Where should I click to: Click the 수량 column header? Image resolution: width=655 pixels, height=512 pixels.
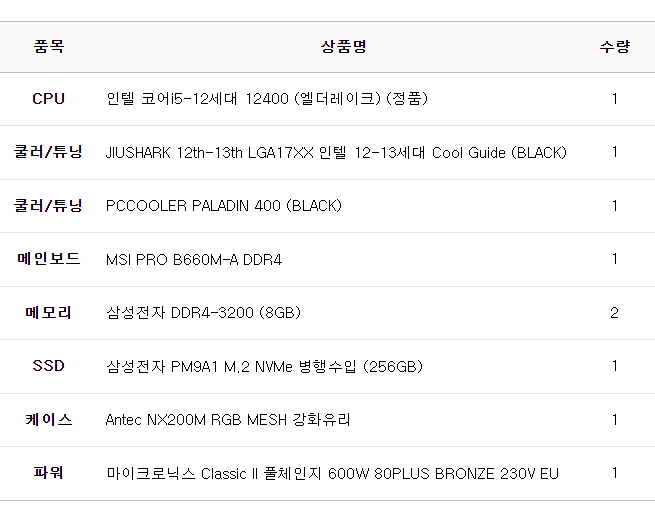(x=614, y=46)
